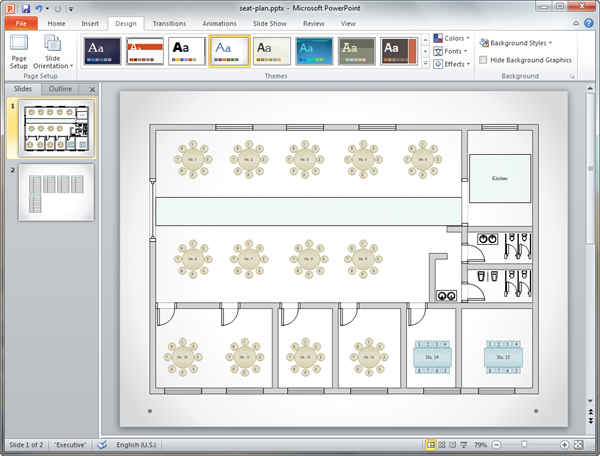Screen dimensions: 600x456
Task: Select slide 2 thumbnail in Slides pane
Action: 56,192
